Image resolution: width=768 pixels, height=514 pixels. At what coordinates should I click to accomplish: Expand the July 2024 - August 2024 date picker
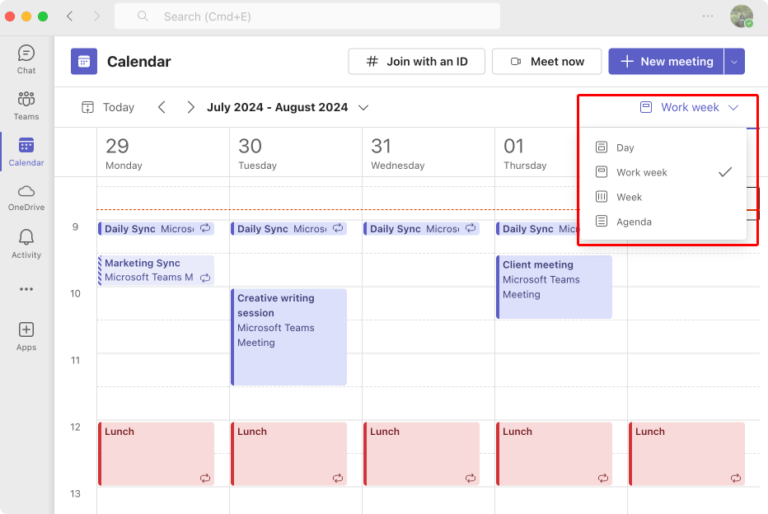point(363,107)
